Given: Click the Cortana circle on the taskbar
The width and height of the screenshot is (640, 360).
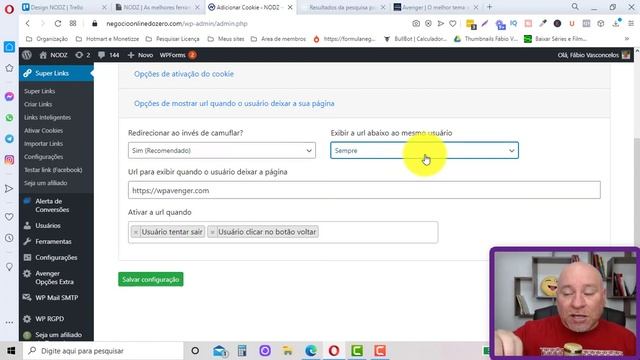Looking at the screenshot, I should (195, 351).
